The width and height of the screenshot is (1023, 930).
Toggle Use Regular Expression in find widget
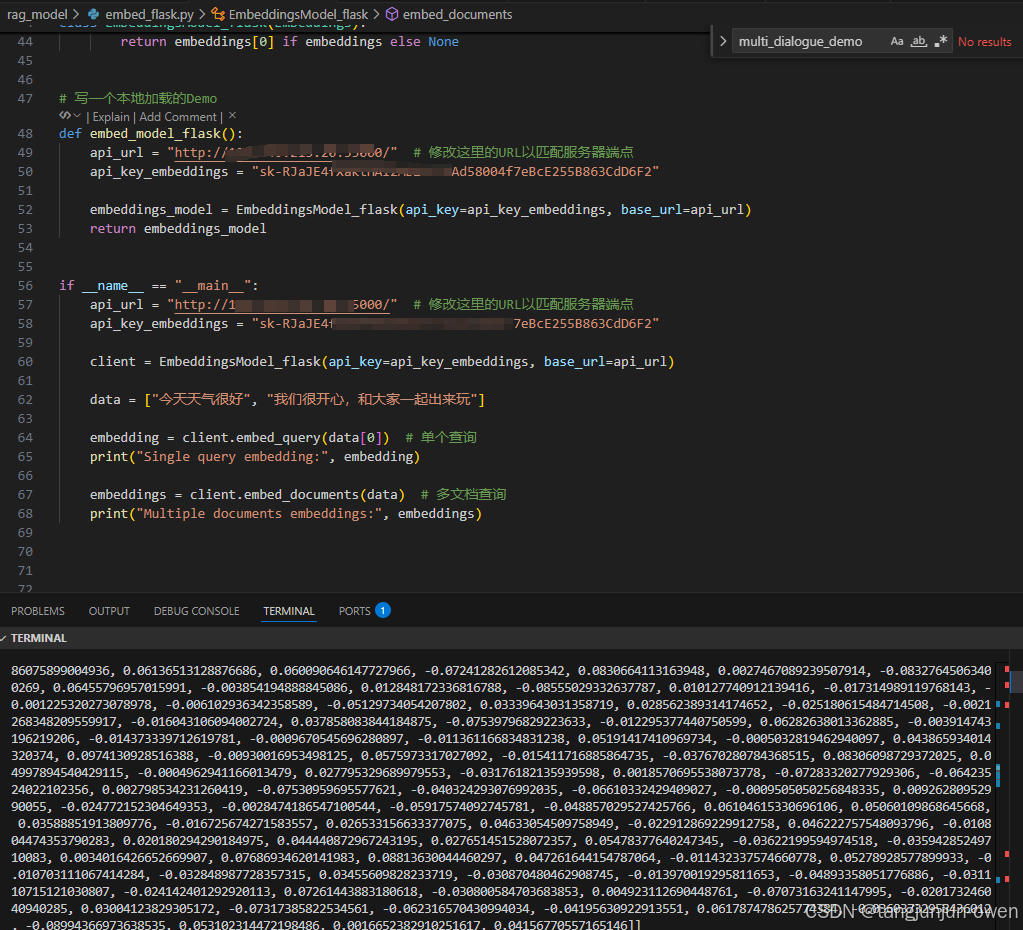coord(940,42)
